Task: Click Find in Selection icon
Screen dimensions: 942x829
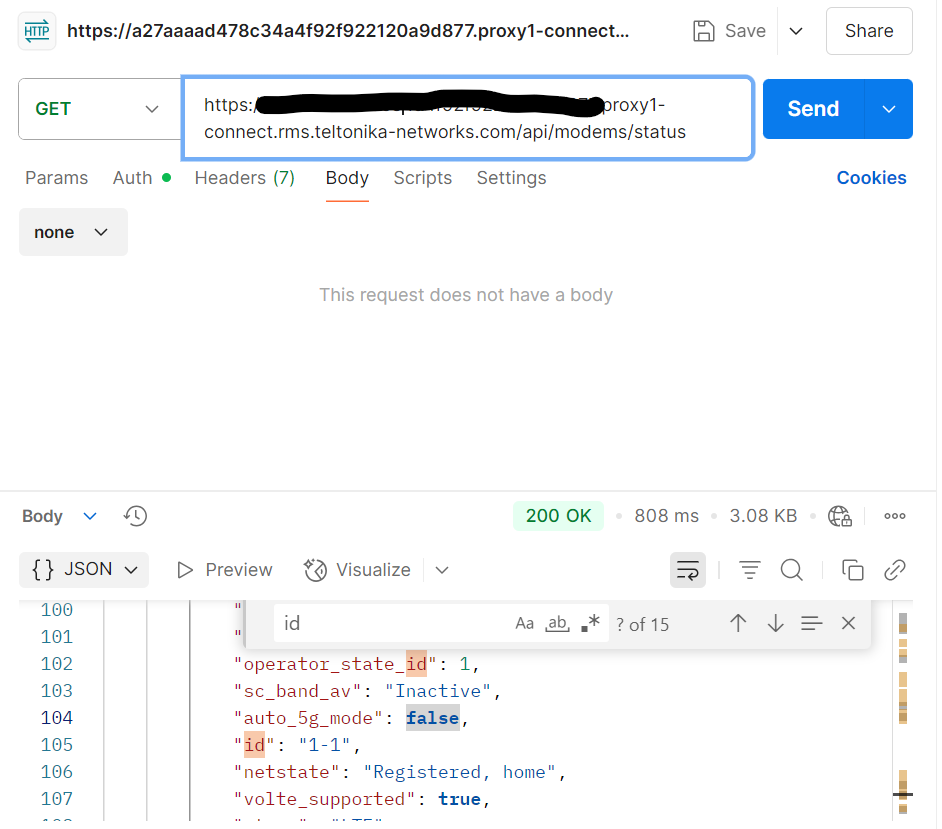Action: [x=812, y=624]
